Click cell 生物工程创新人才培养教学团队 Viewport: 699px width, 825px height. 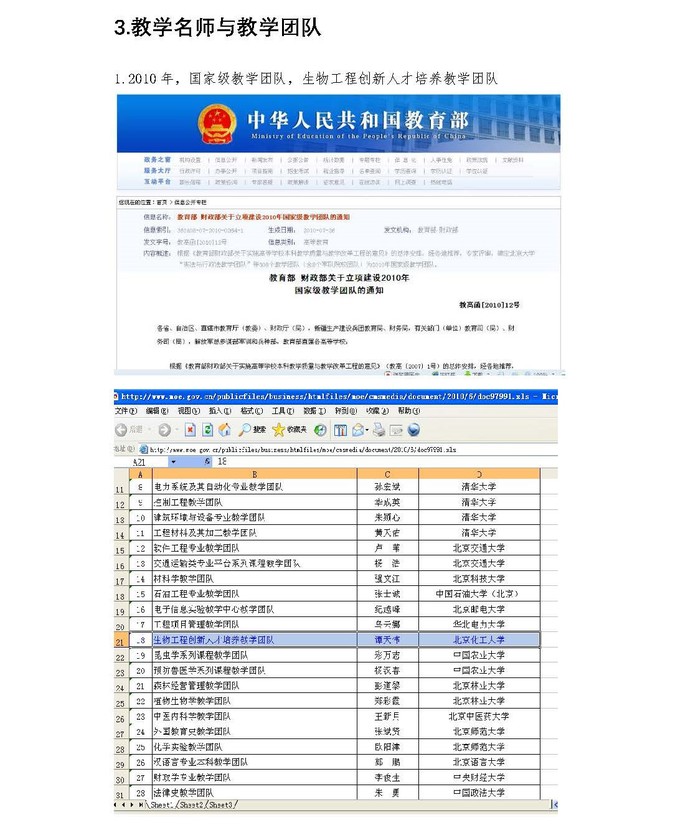pos(255,640)
